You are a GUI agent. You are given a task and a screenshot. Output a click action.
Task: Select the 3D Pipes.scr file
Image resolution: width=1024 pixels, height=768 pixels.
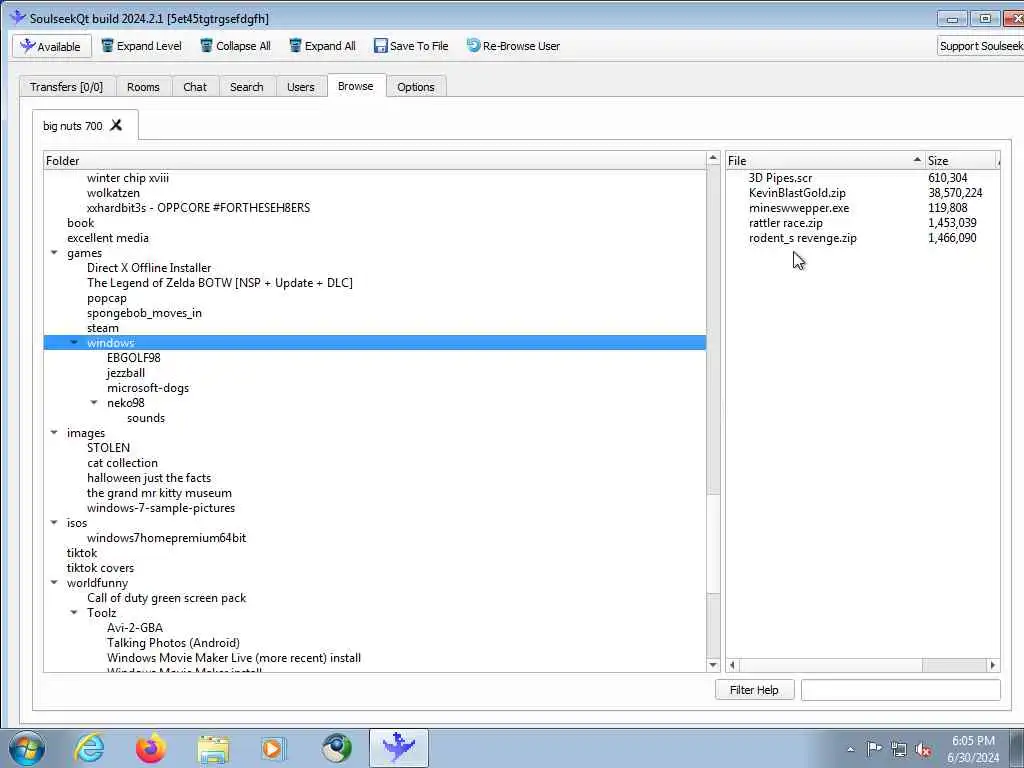point(780,178)
